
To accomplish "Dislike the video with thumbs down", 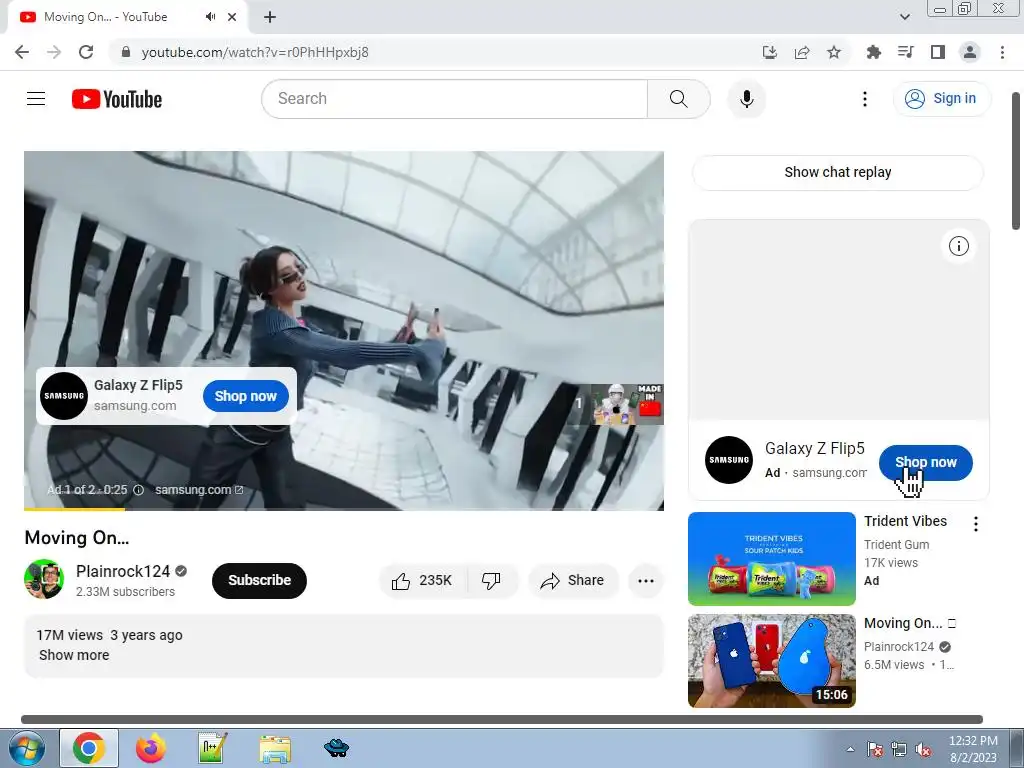I will (x=491, y=581).
